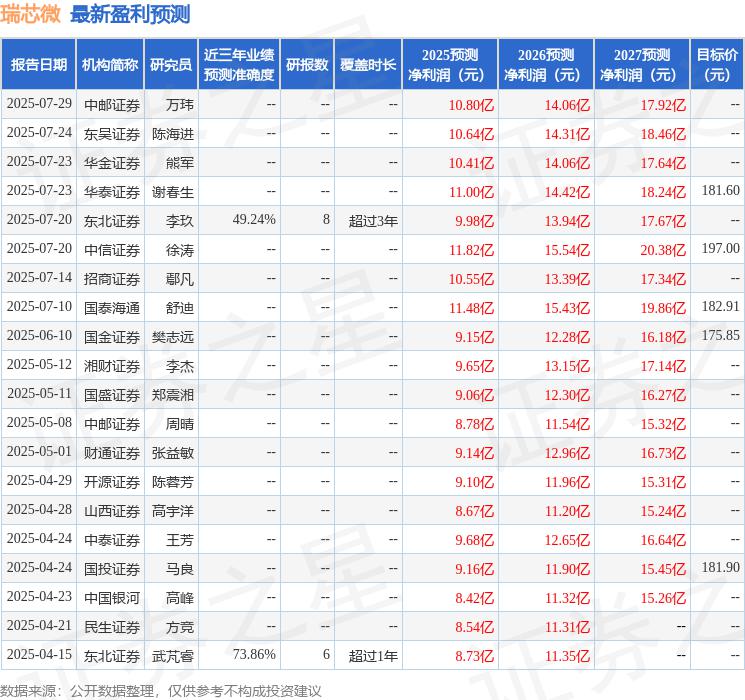
Task: Click 湘财证券 institution cell
Action: click(112, 366)
